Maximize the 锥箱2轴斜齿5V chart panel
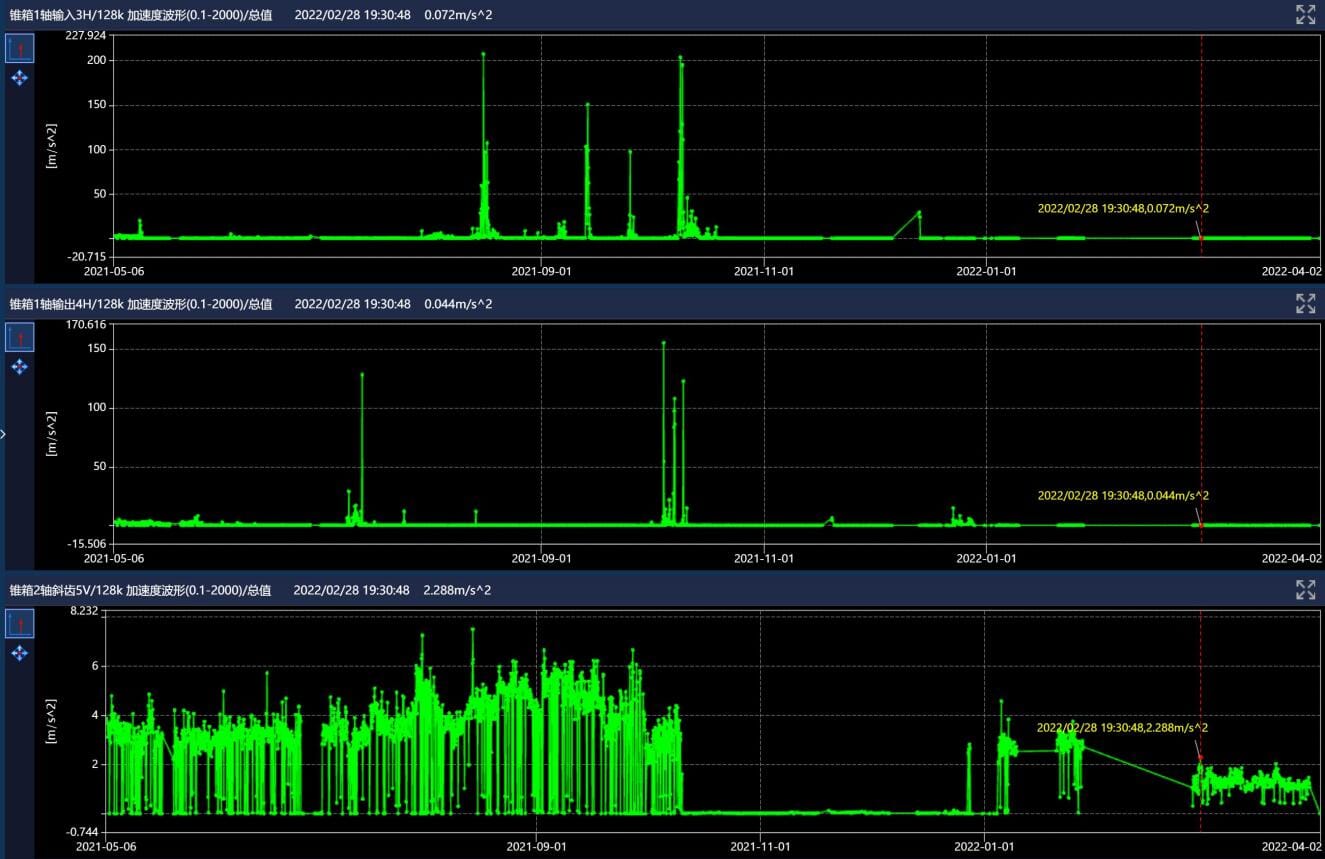1325x859 pixels. click(x=1305, y=590)
